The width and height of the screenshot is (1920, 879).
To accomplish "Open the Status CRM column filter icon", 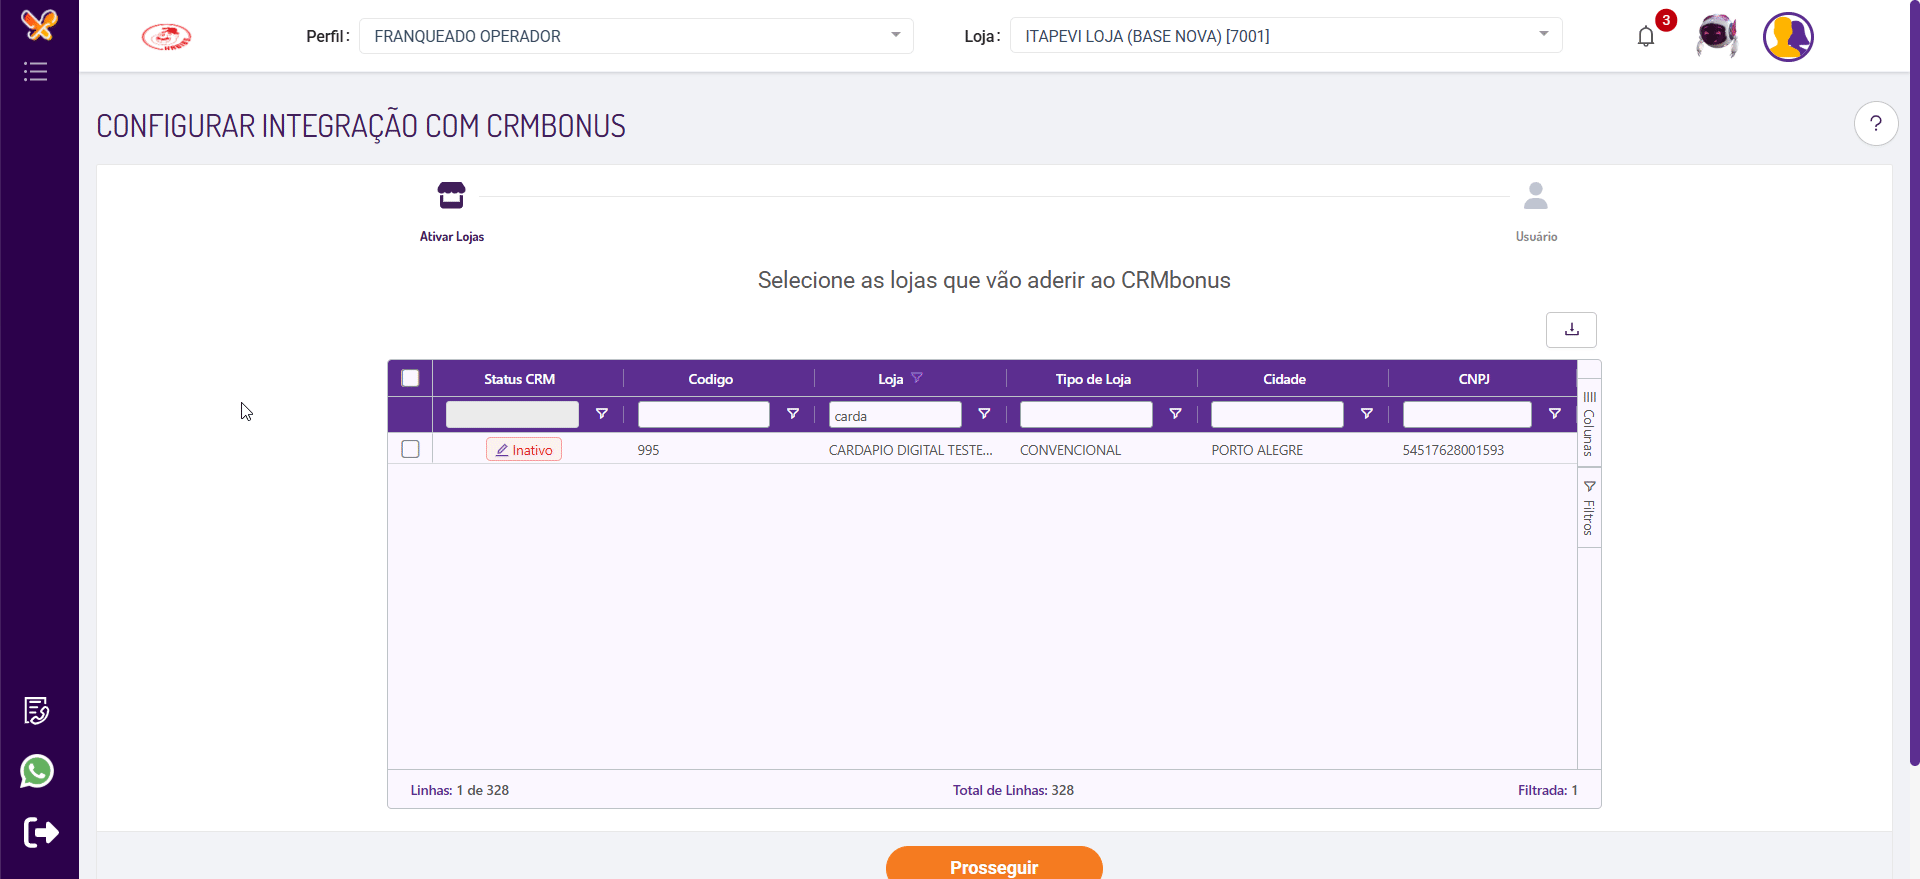I will [x=602, y=414].
